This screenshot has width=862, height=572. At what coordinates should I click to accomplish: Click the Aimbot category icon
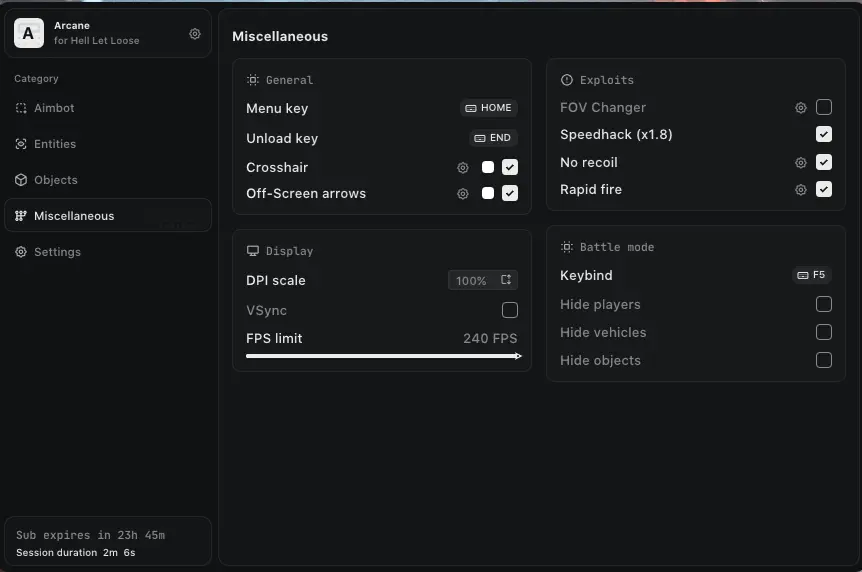point(21,108)
